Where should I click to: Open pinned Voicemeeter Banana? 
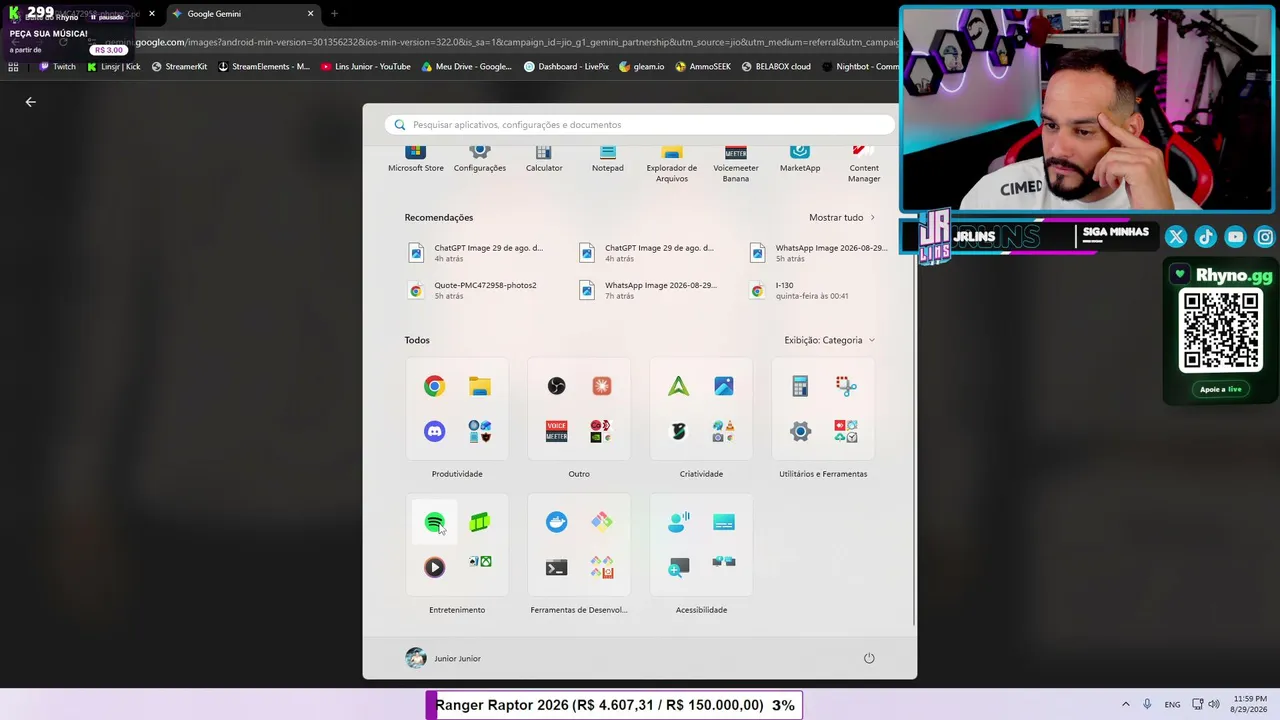click(736, 164)
